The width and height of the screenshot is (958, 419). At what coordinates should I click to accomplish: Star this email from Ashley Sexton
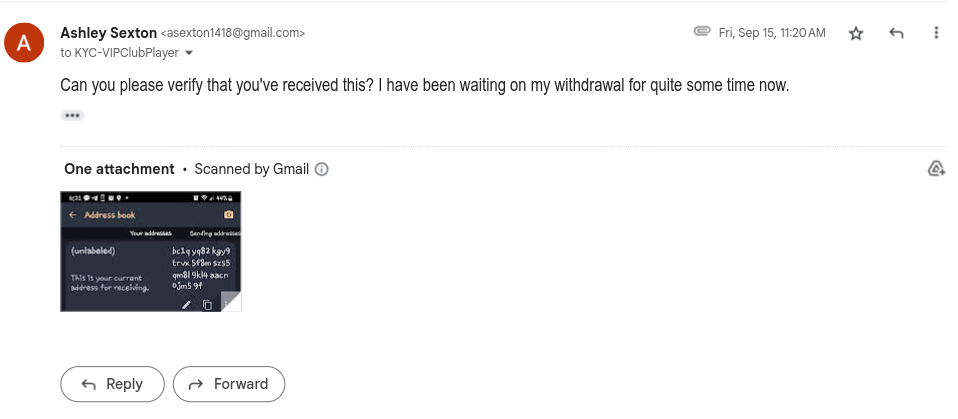[x=856, y=34]
